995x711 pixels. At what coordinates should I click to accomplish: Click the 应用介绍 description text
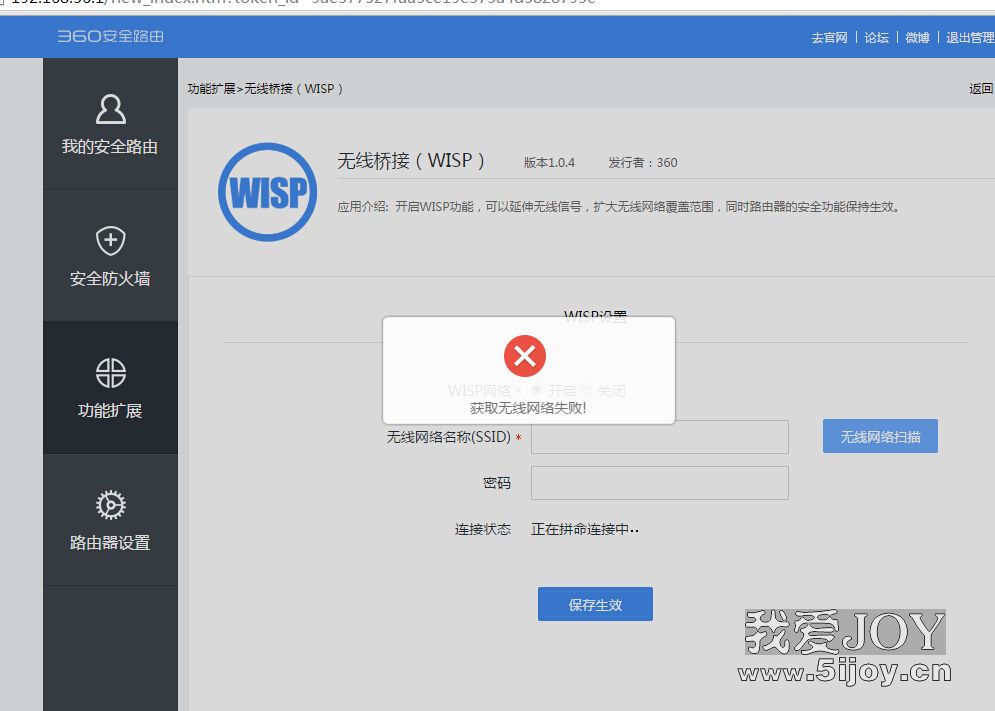pyautogui.click(x=619, y=206)
